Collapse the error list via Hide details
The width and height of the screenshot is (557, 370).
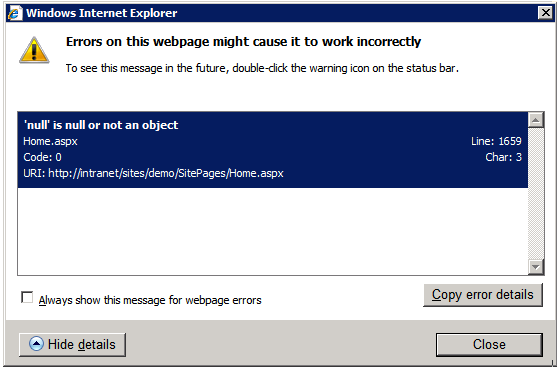72,344
